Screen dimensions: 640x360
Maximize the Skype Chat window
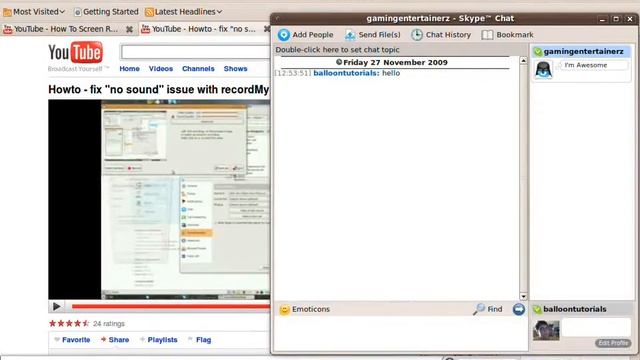pyautogui.click(x=616, y=19)
